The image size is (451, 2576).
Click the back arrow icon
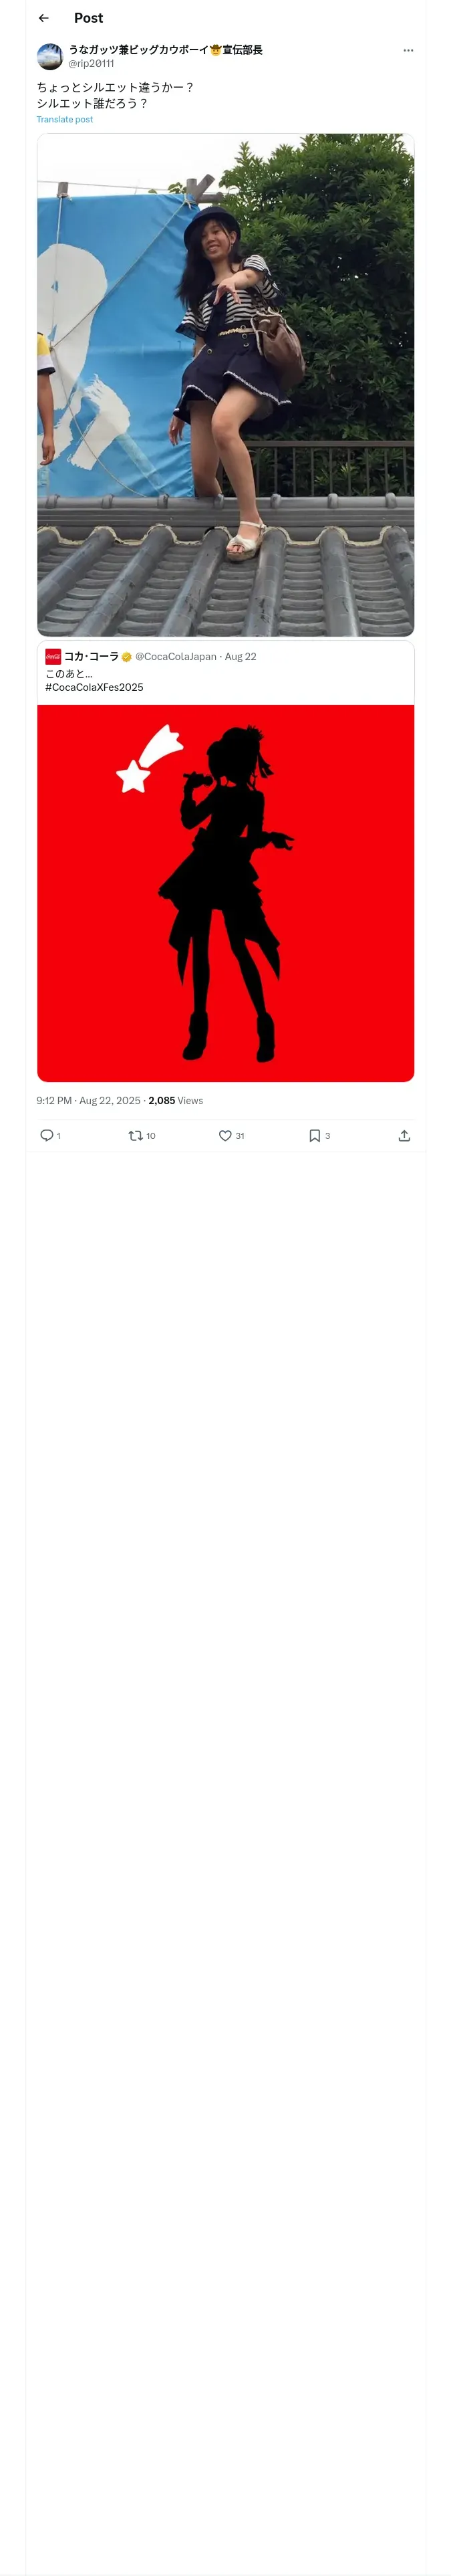tap(44, 18)
